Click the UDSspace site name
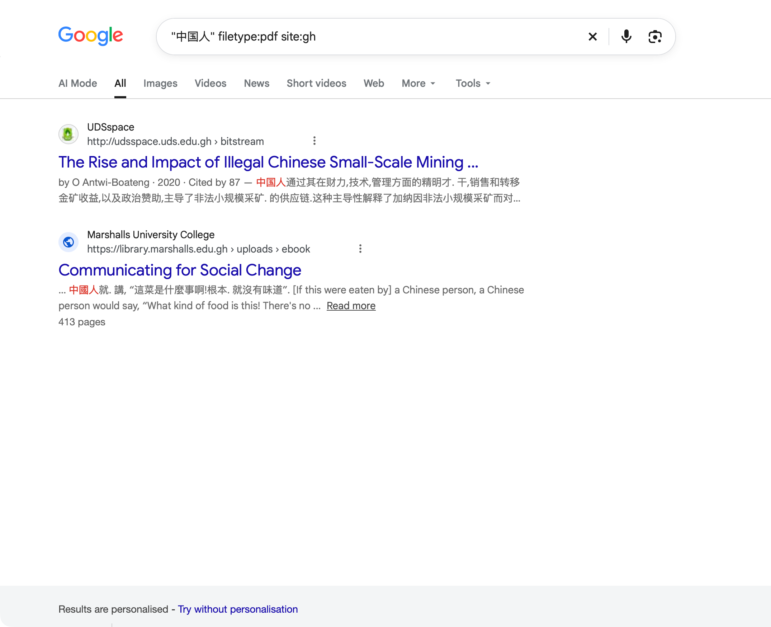The image size is (771, 627). coord(111,127)
